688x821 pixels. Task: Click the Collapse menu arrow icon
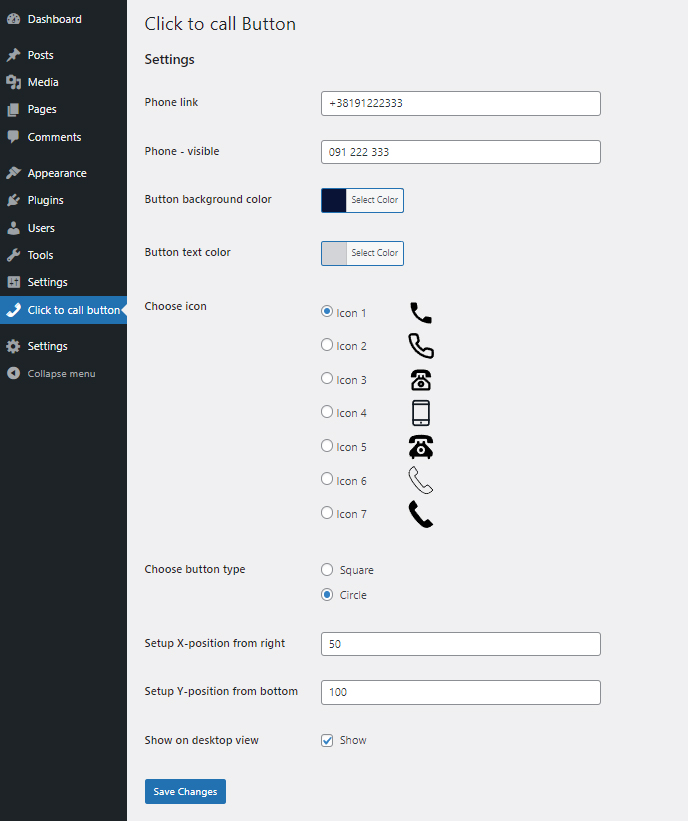pos(14,373)
